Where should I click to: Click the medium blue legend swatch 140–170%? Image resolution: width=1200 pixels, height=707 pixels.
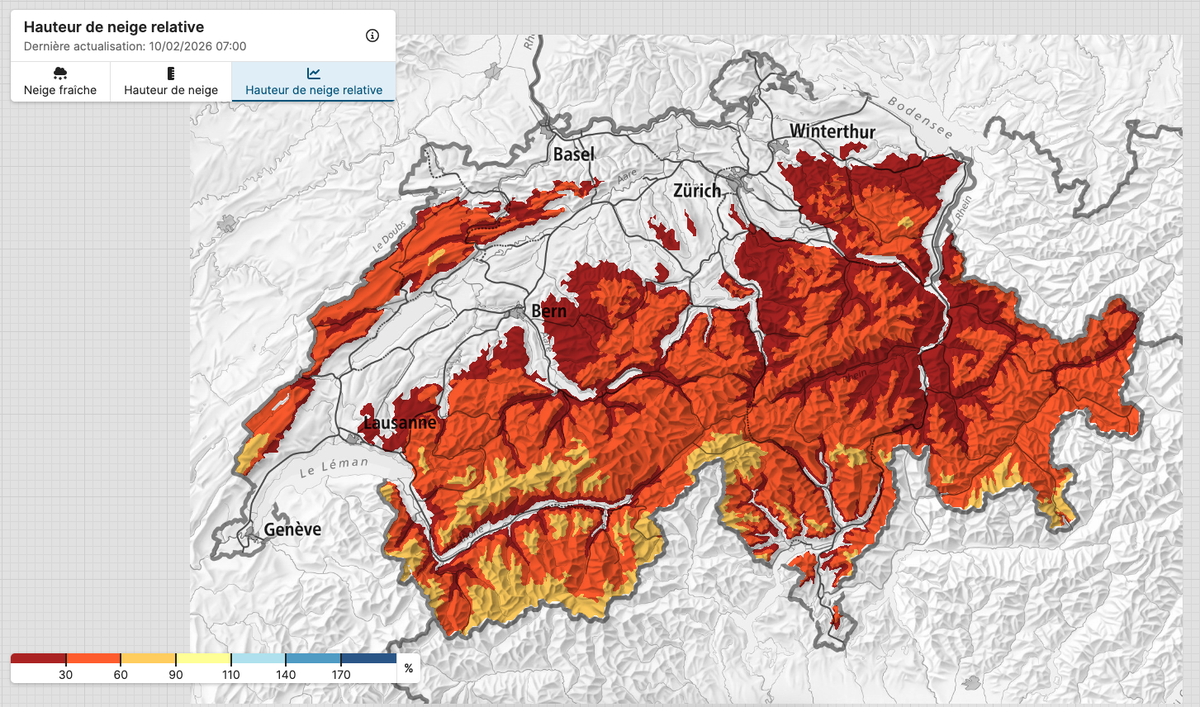pyautogui.click(x=313, y=659)
